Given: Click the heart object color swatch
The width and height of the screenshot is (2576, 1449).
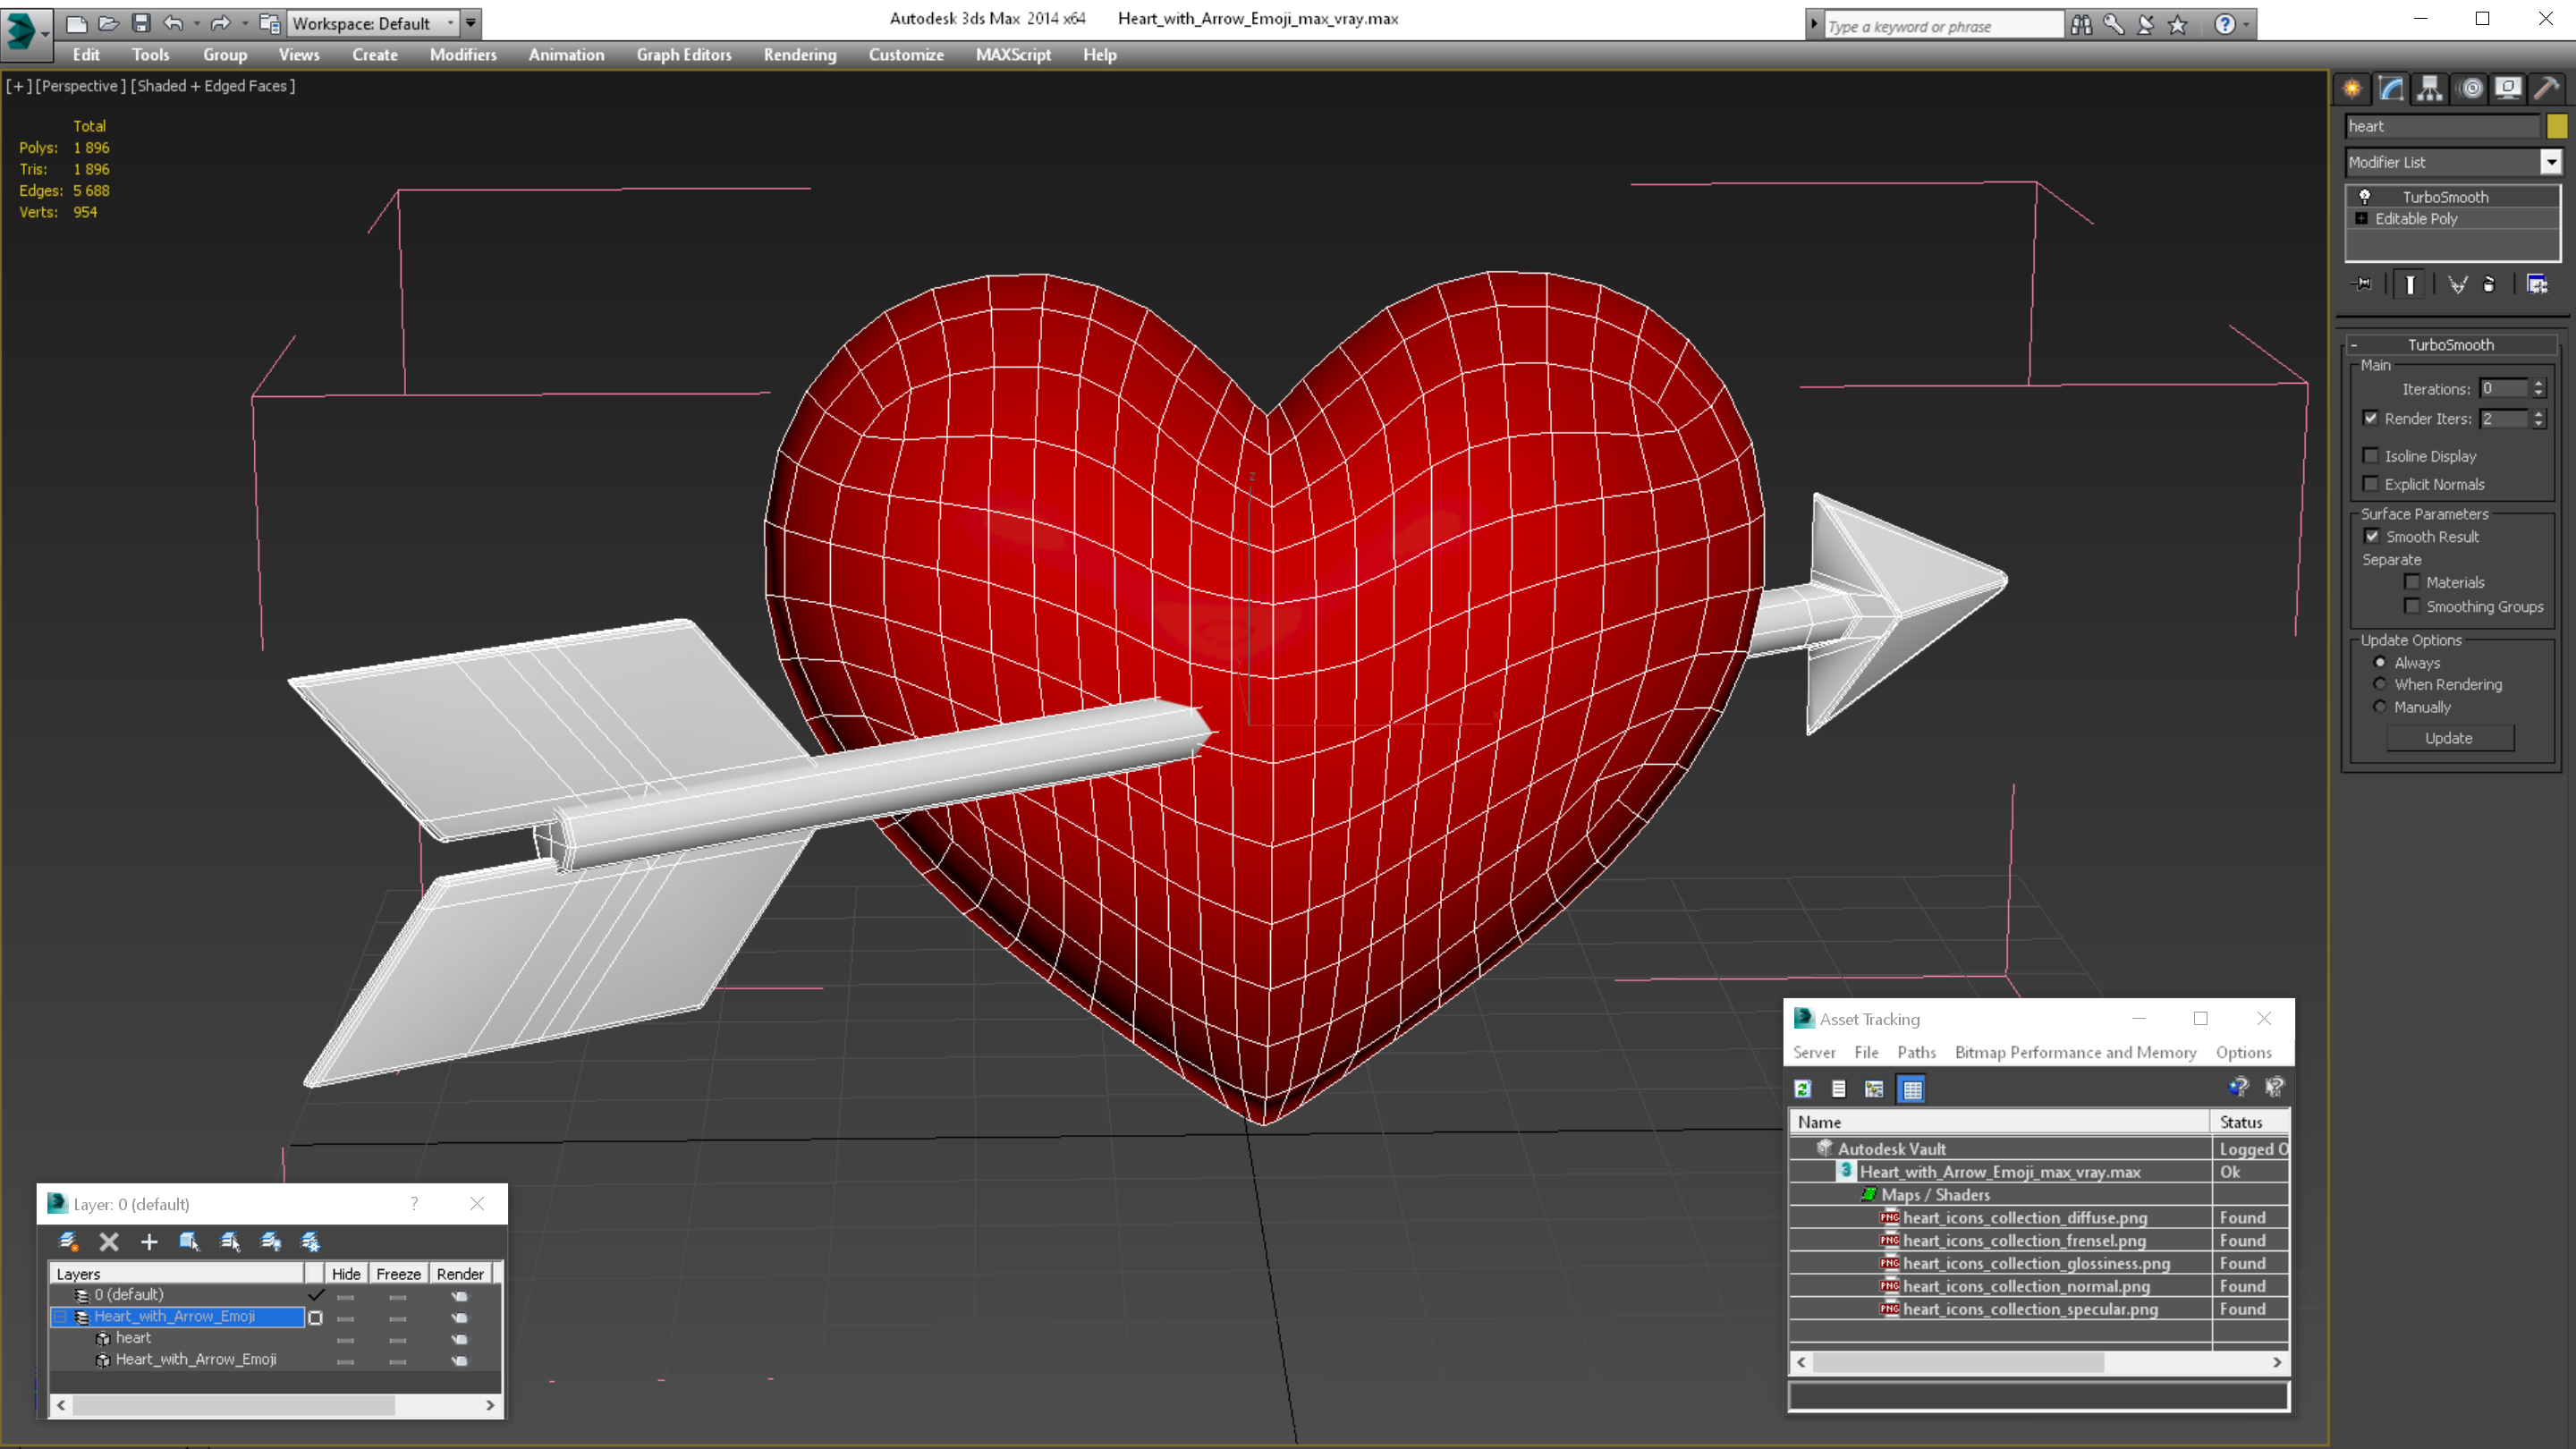Looking at the screenshot, I should tap(2557, 126).
